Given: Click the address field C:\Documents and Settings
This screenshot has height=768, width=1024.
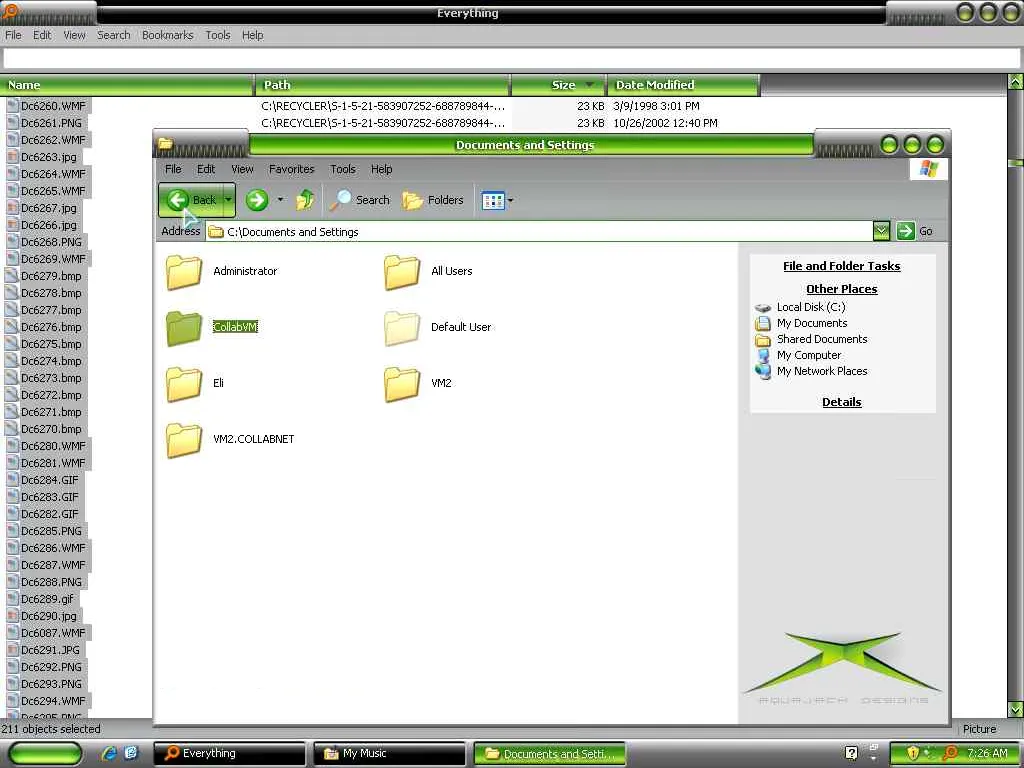Looking at the screenshot, I should [x=539, y=232].
